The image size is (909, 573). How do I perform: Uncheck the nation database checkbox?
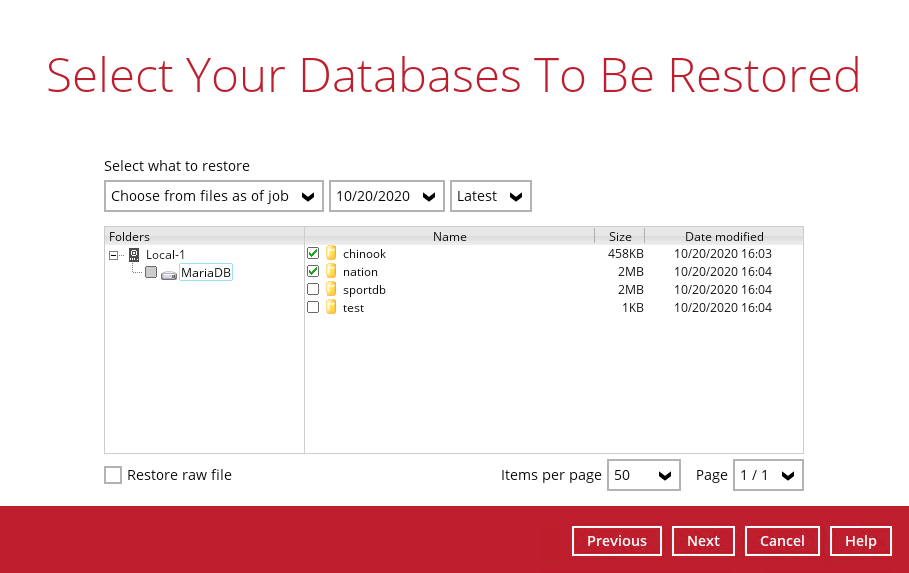point(313,272)
